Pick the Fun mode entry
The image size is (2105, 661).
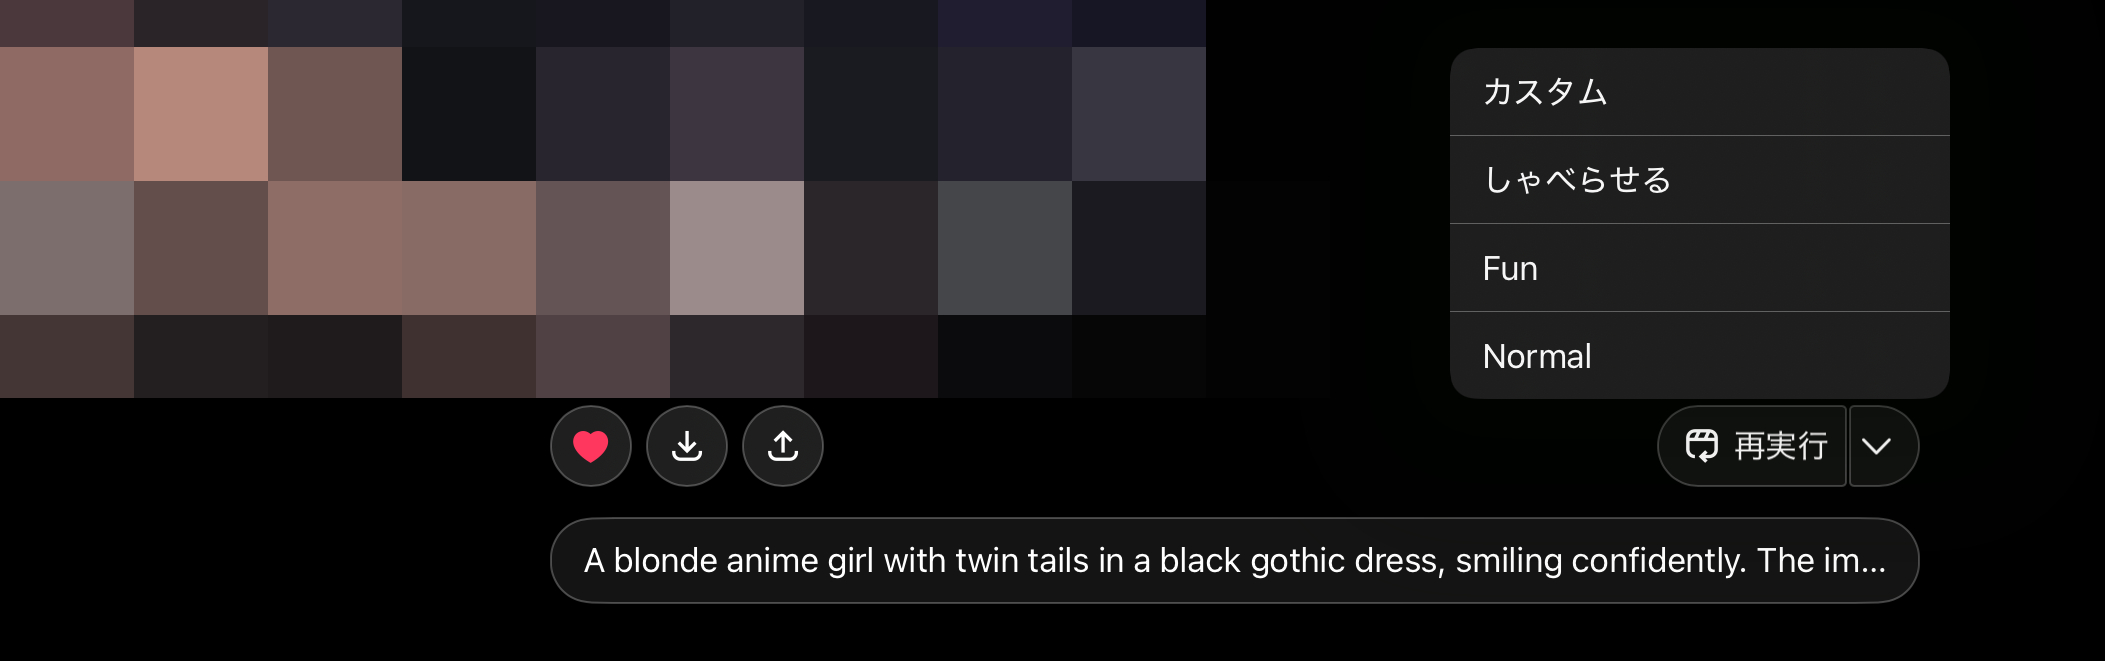(x=1699, y=268)
